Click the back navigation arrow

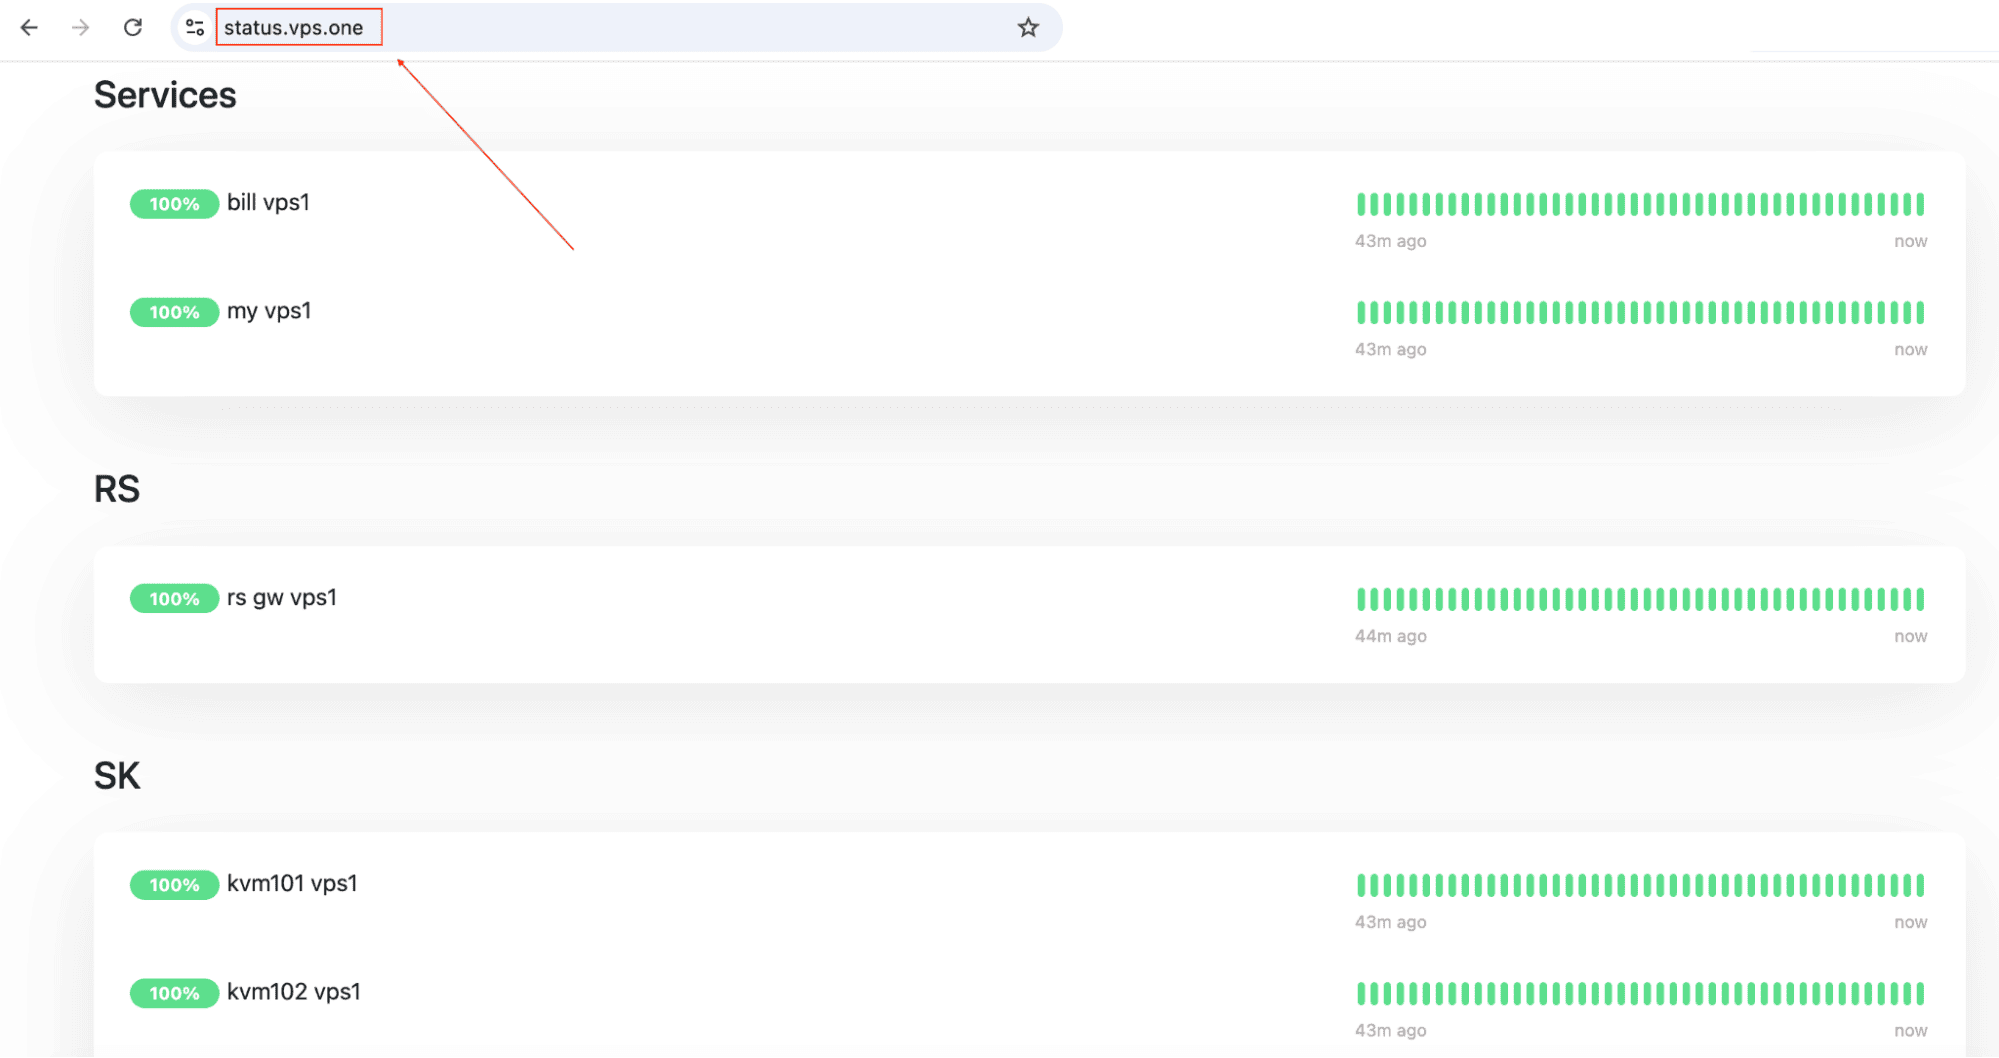coord(29,27)
